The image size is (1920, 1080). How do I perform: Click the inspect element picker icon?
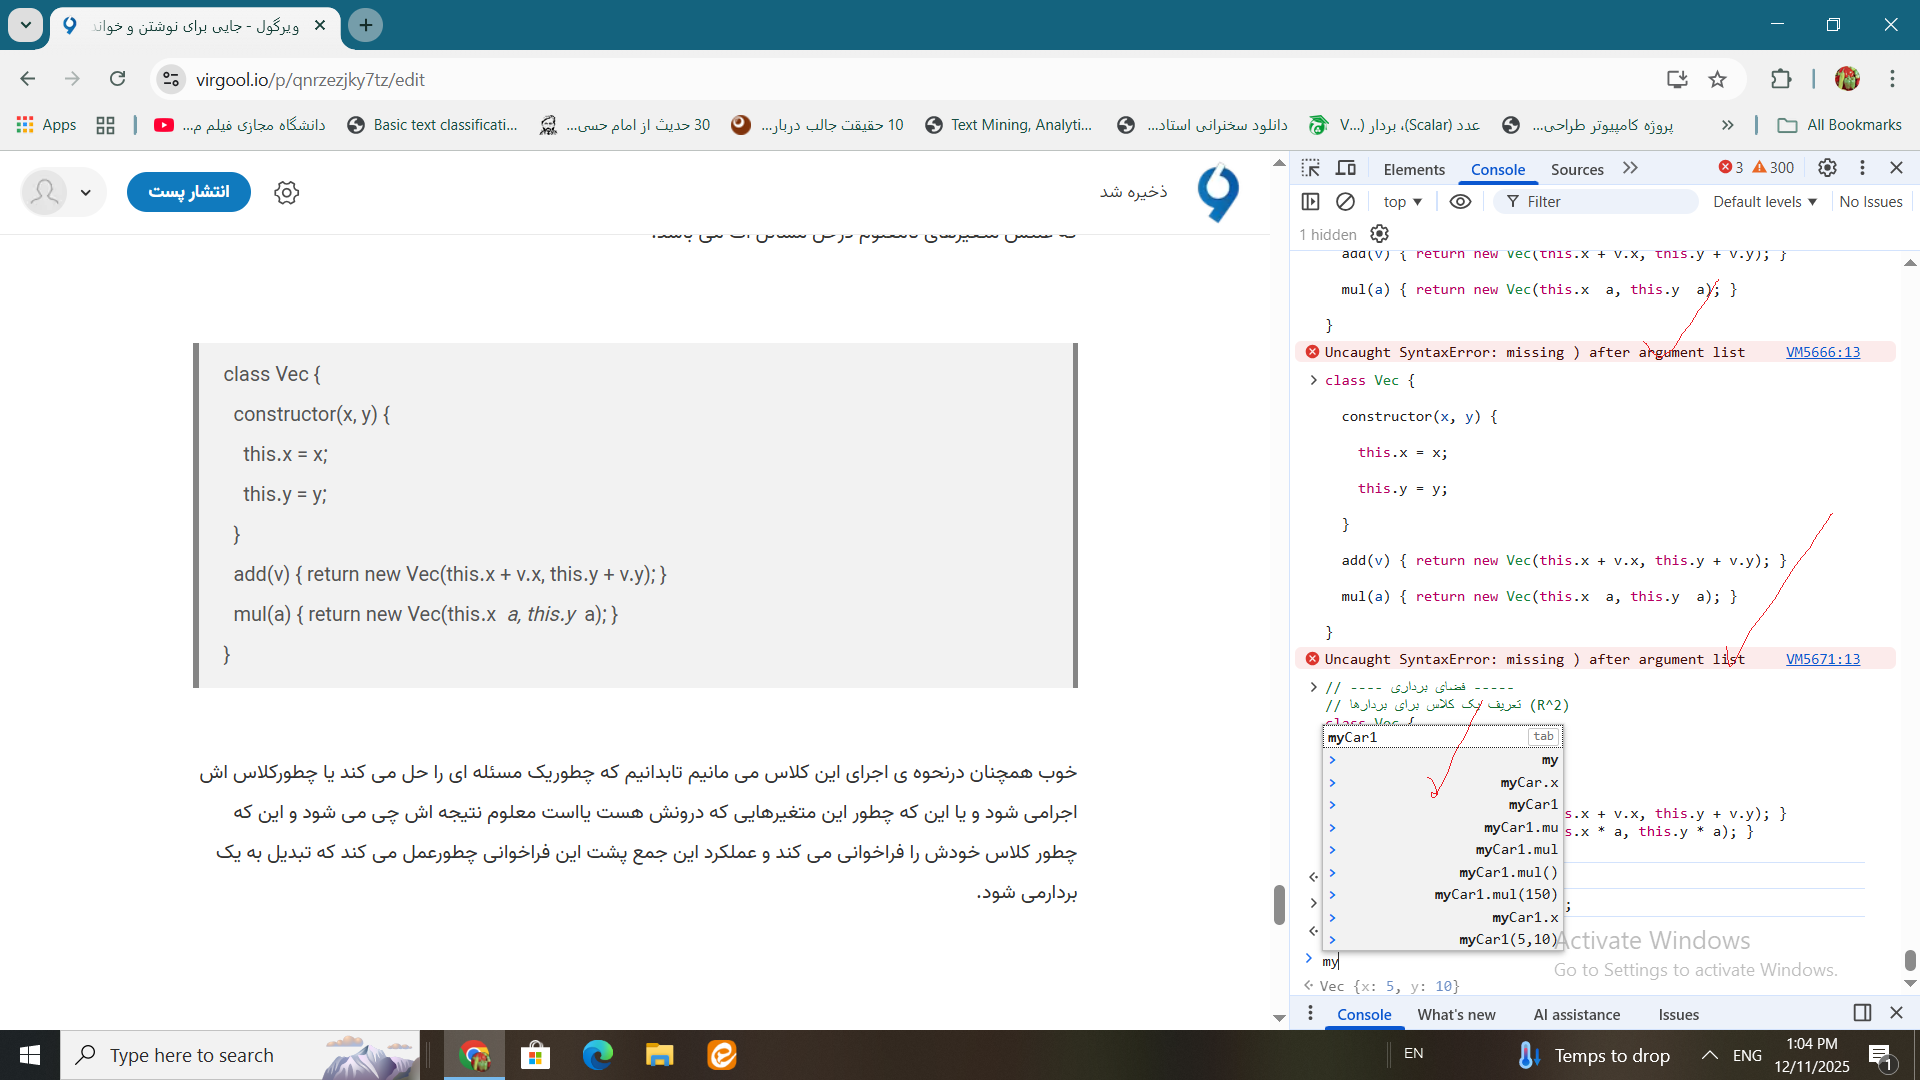1311,168
